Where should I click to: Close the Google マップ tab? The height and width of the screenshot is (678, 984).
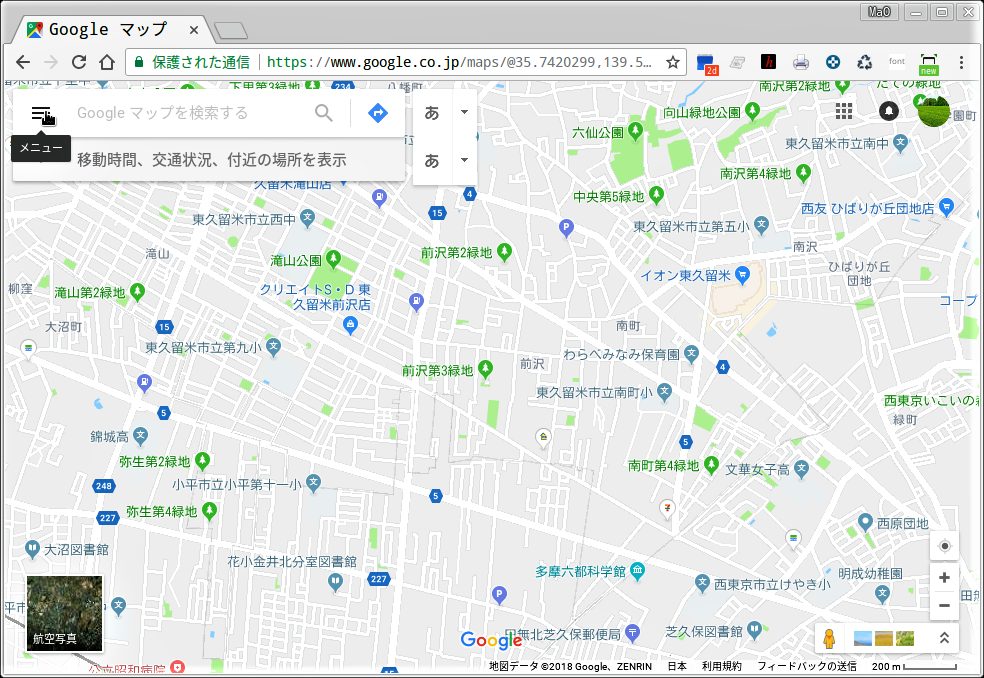click(x=194, y=30)
